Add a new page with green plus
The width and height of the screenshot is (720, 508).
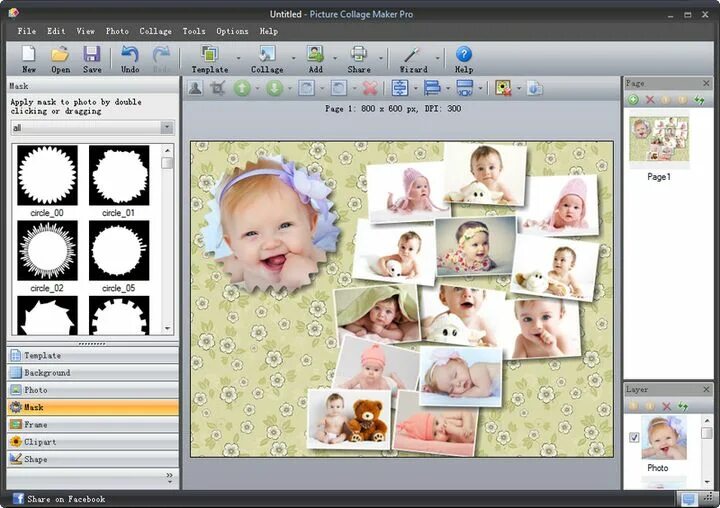(x=633, y=100)
